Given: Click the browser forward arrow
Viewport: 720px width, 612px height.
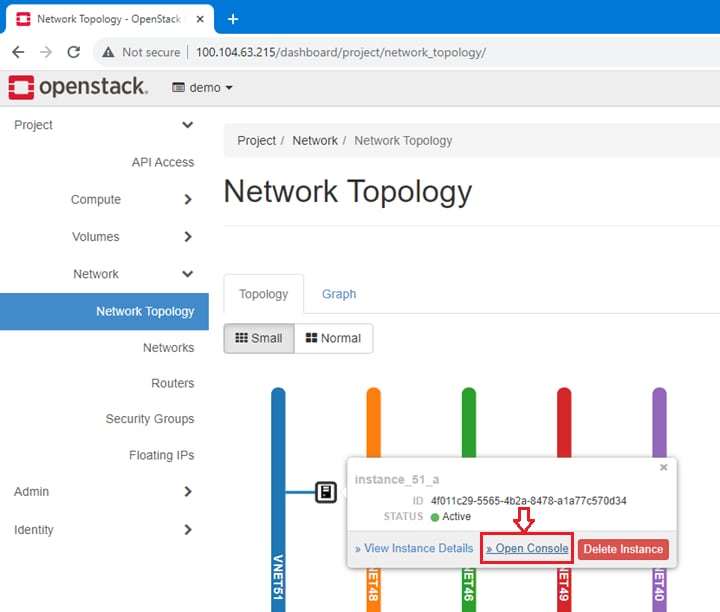Looking at the screenshot, I should pos(46,52).
